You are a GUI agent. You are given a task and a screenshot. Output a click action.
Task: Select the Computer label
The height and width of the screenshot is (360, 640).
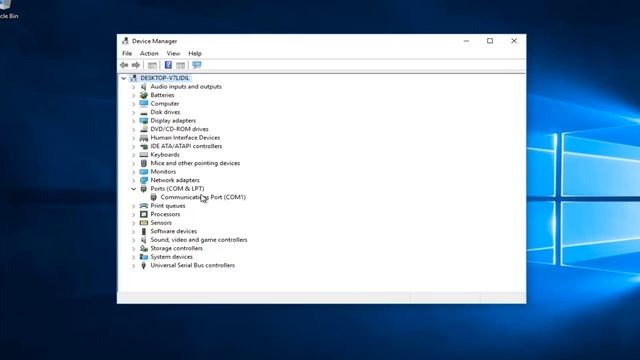coord(164,104)
